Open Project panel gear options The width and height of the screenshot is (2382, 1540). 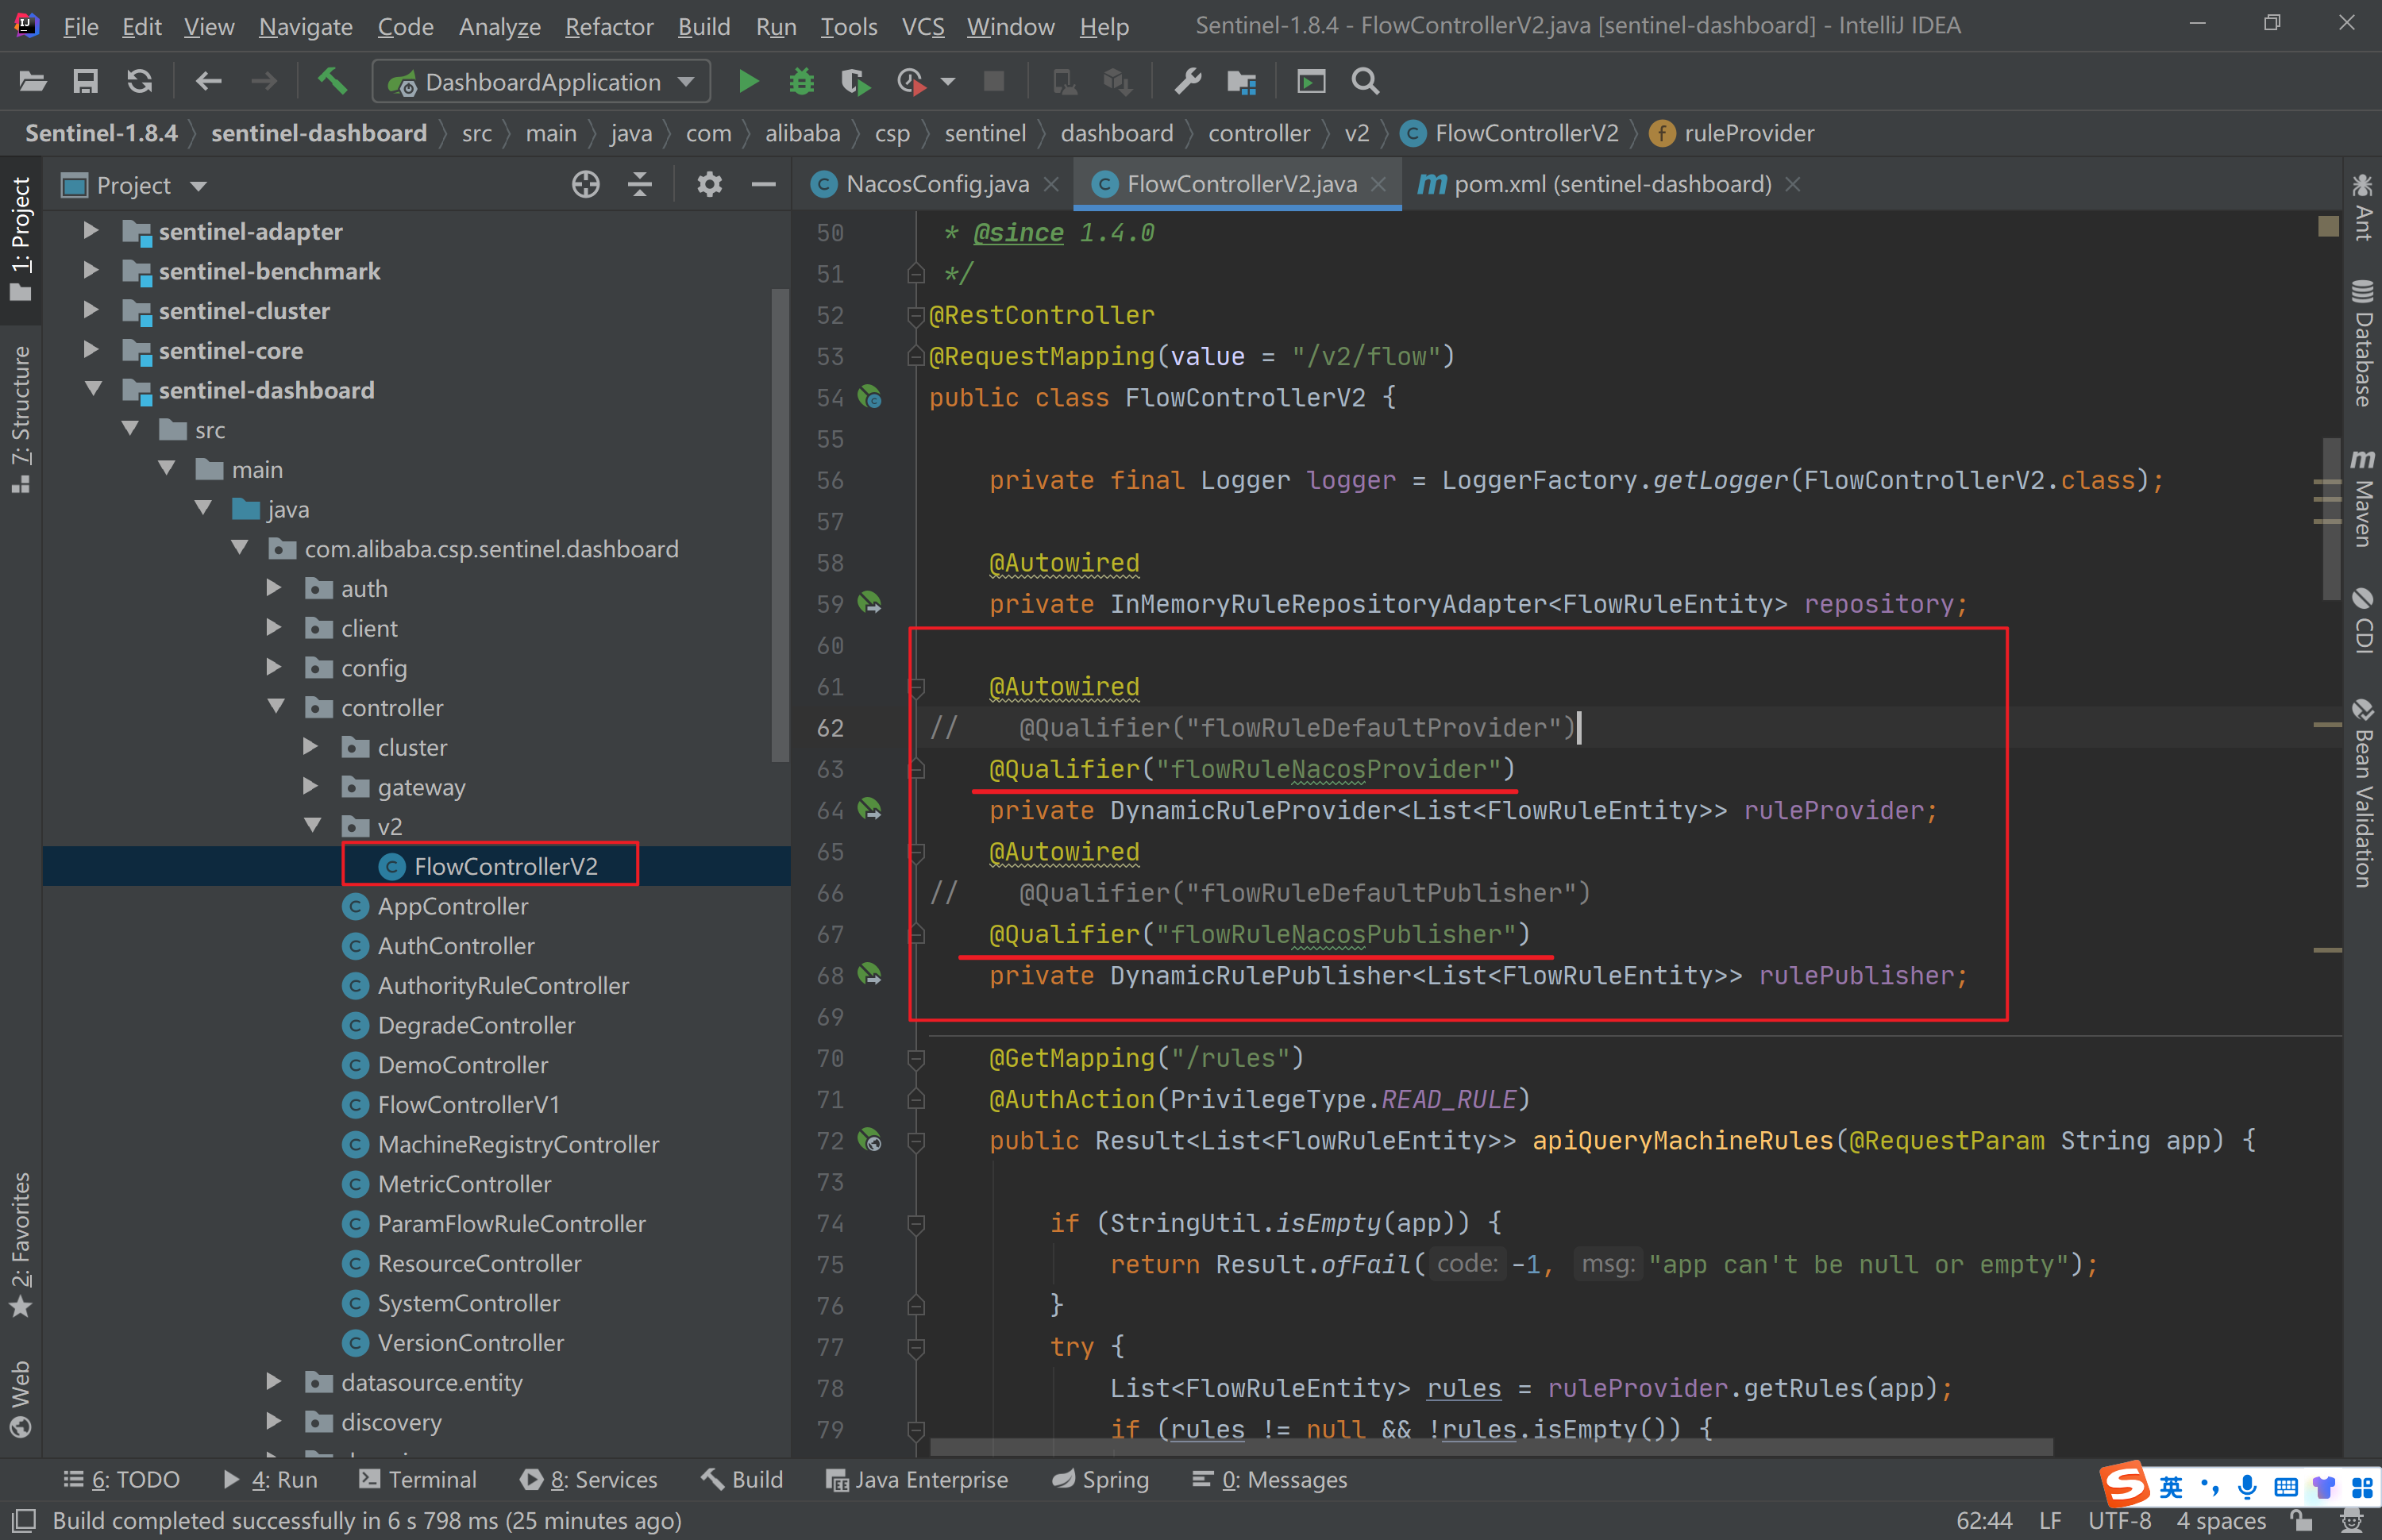709,185
